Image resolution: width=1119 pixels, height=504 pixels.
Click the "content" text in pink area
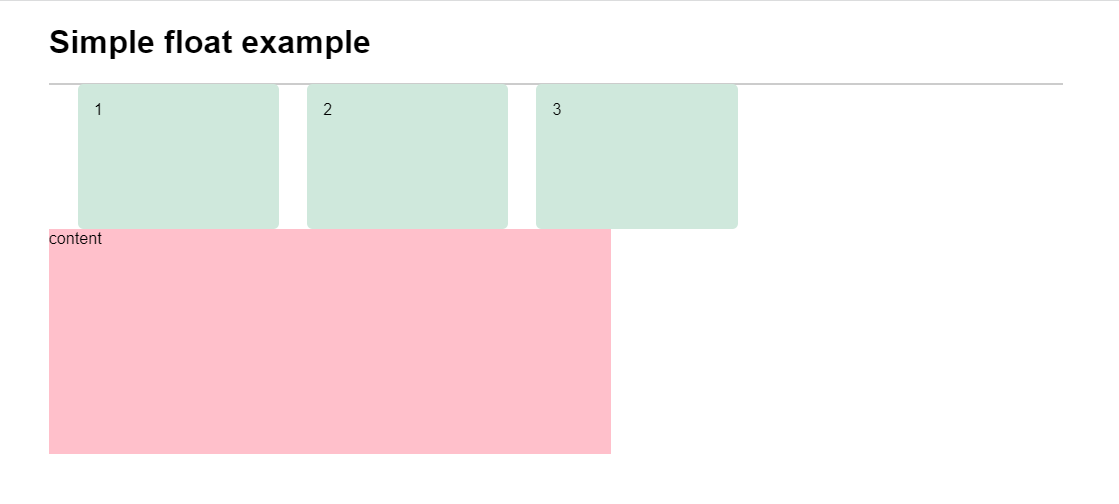75,239
